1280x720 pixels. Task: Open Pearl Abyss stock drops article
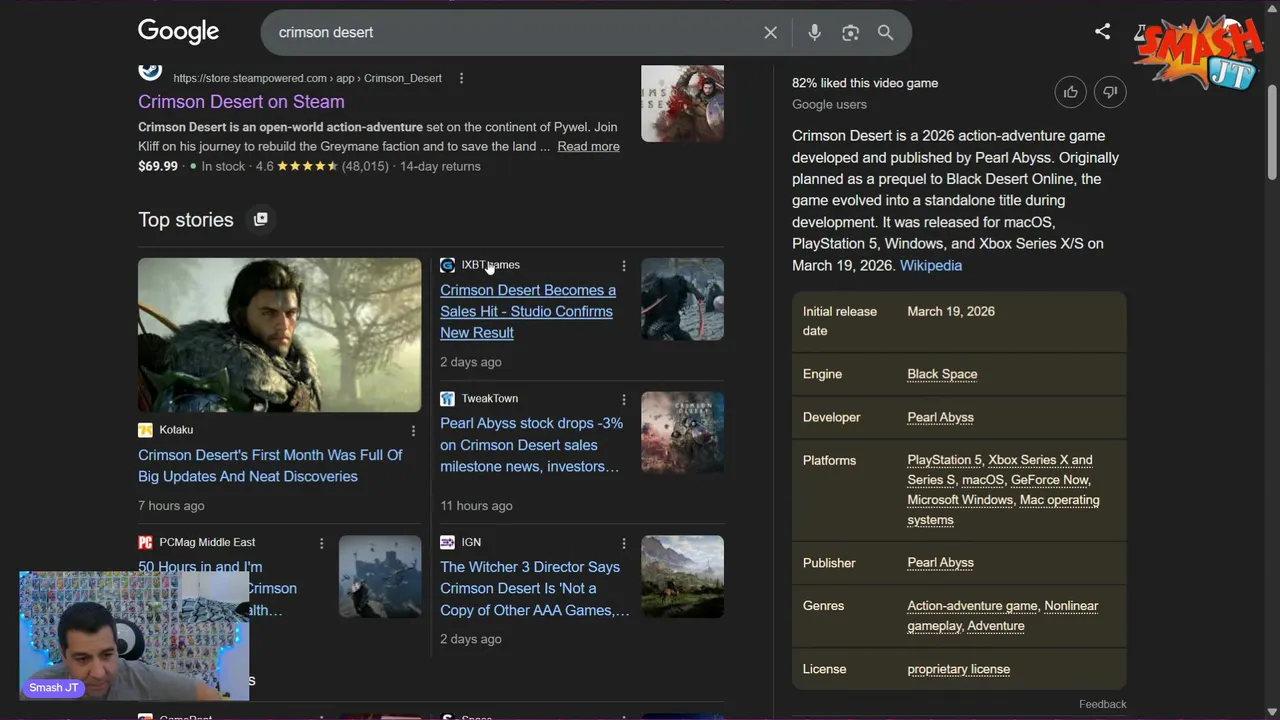531,445
